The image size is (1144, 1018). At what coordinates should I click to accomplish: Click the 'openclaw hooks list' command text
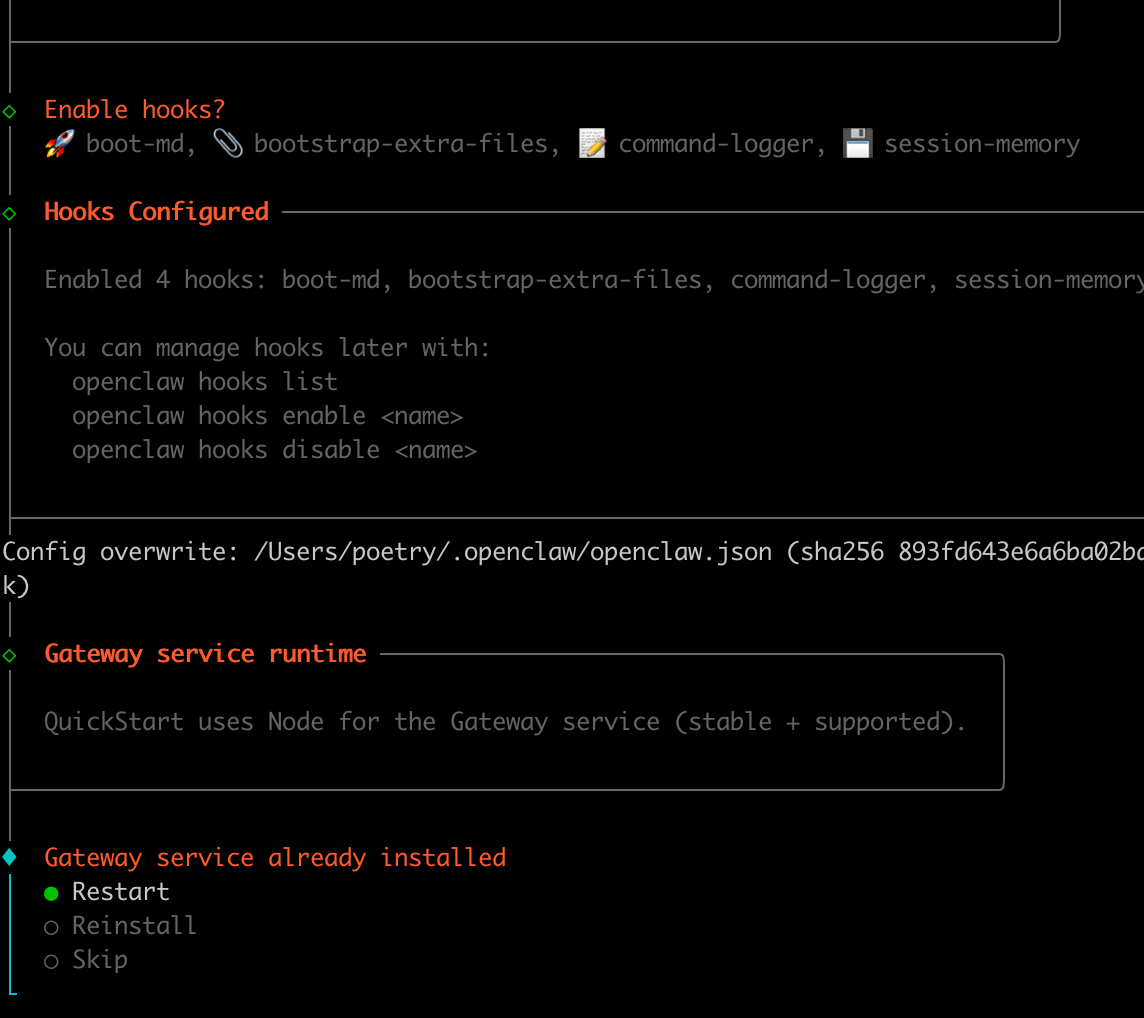coord(204,382)
